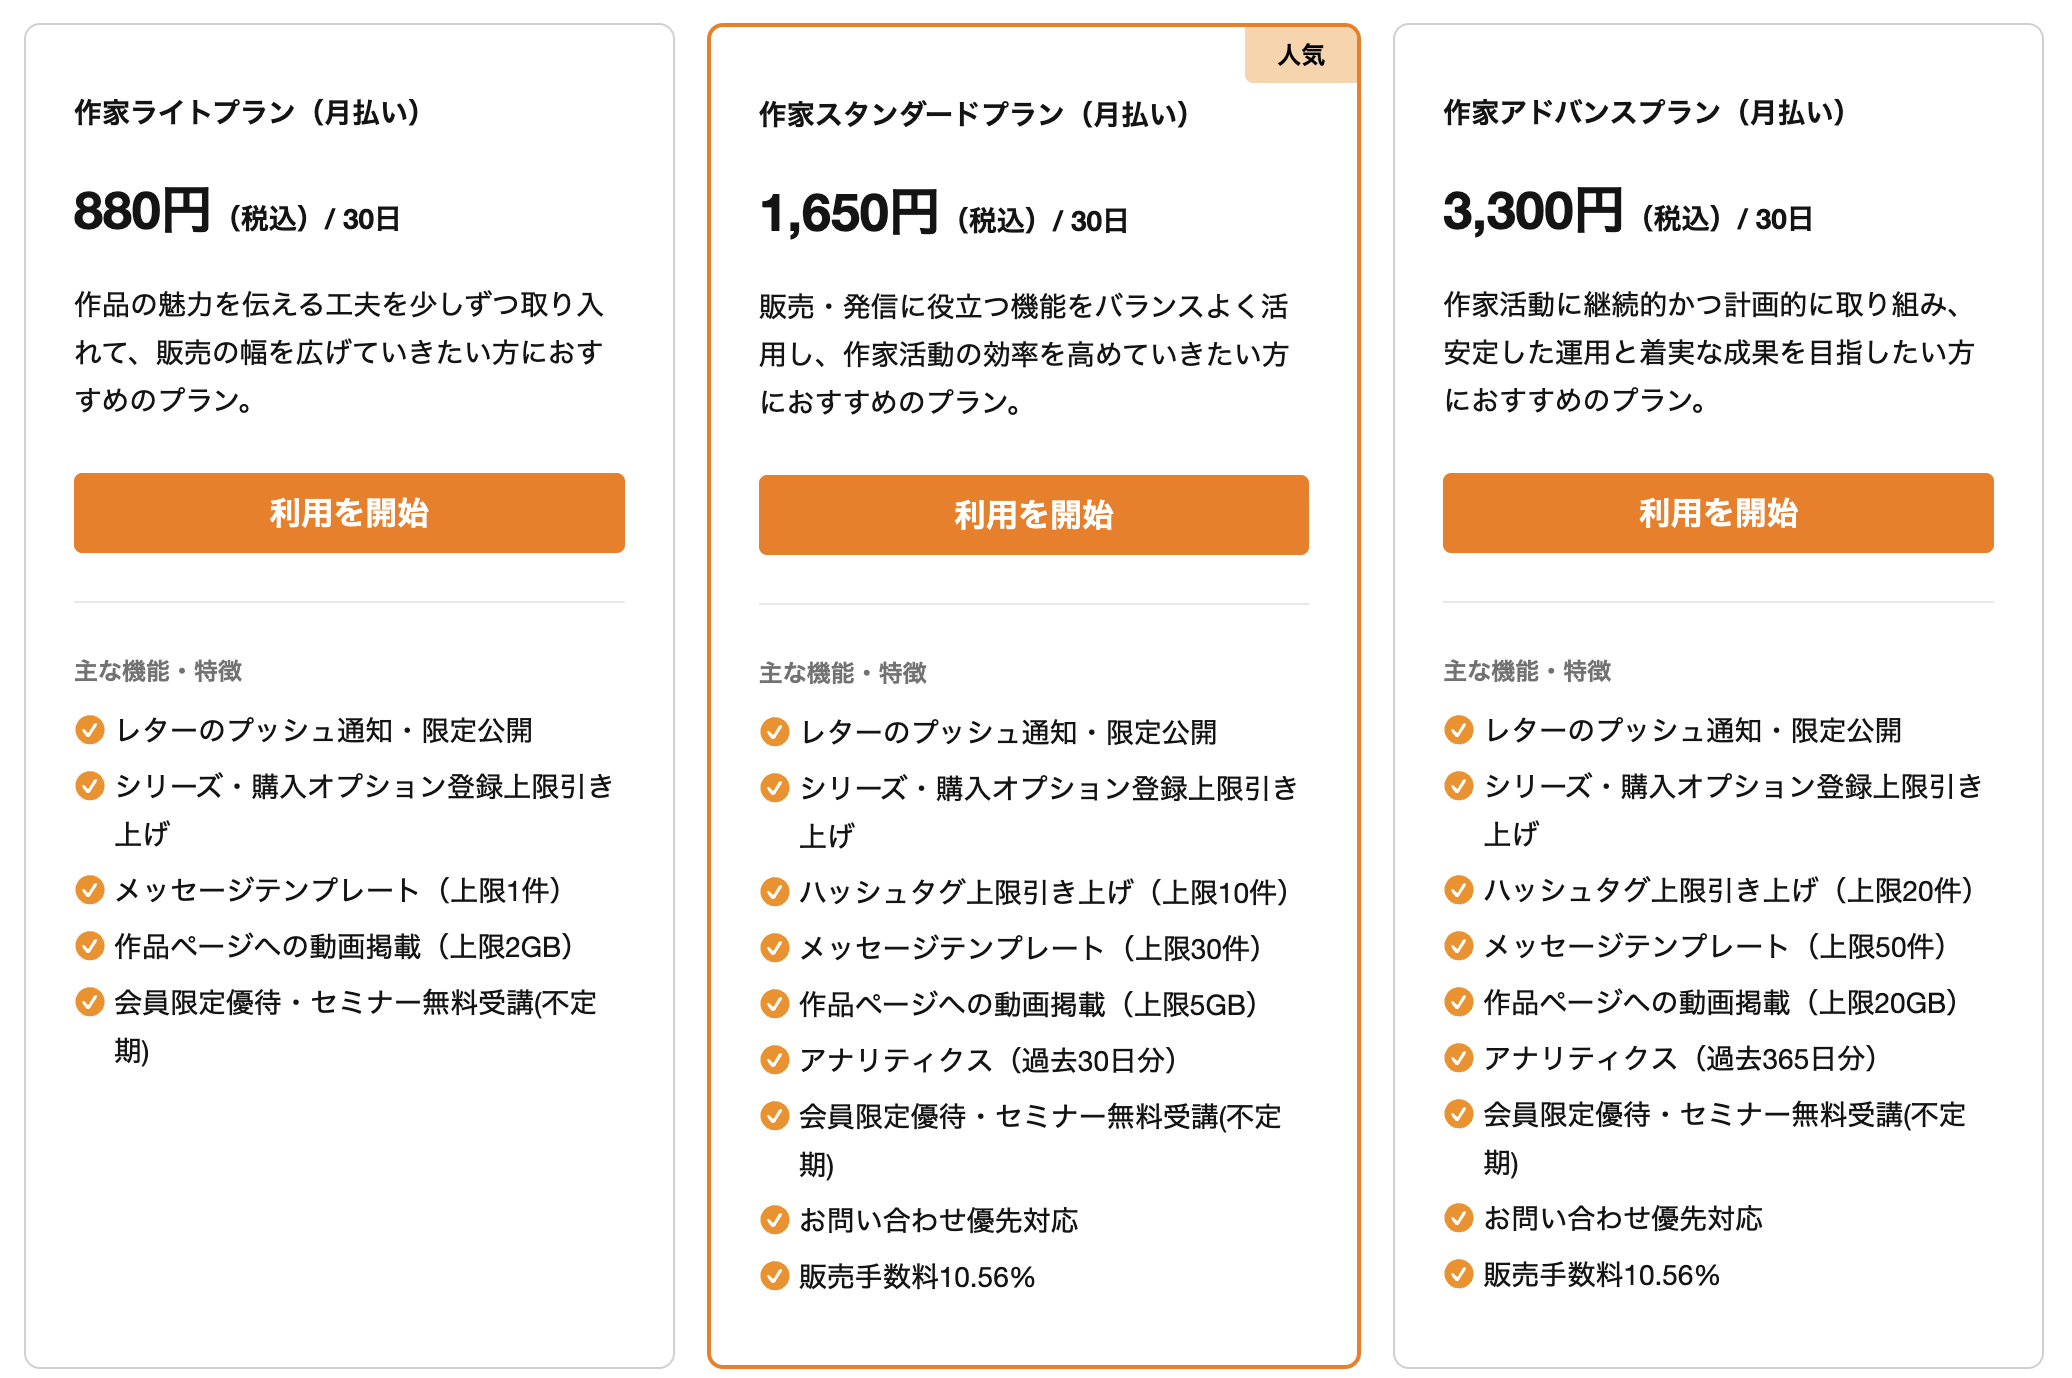Click the check icon for アナリティクス(過去30日分)
The height and width of the screenshot is (1378, 2072).
pyautogui.click(x=774, y=1059)
